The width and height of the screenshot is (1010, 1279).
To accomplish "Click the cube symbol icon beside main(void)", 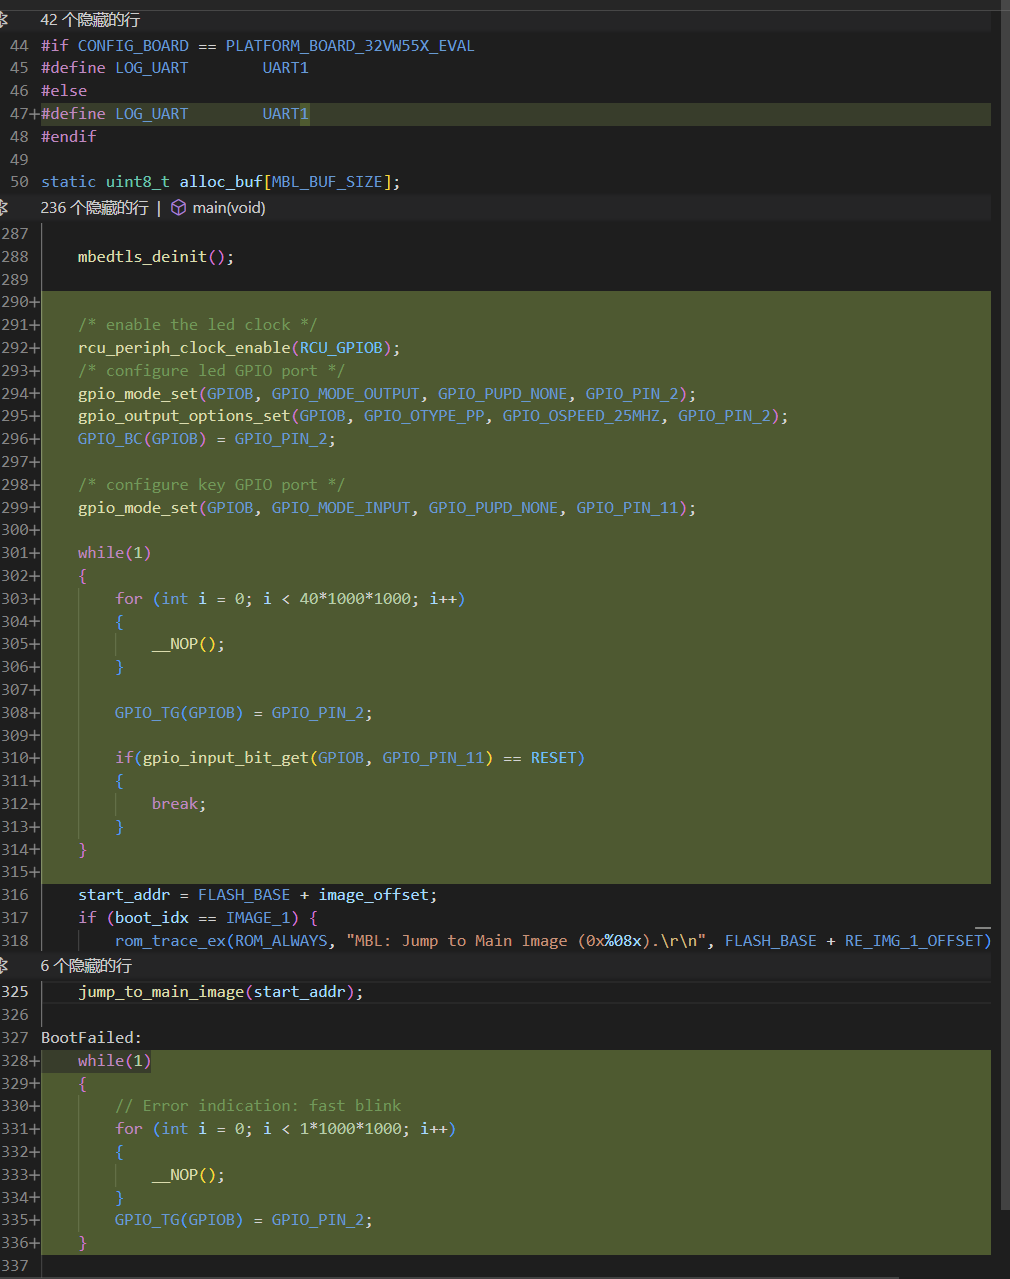I will pyautogui.click(x=178, y=208).
